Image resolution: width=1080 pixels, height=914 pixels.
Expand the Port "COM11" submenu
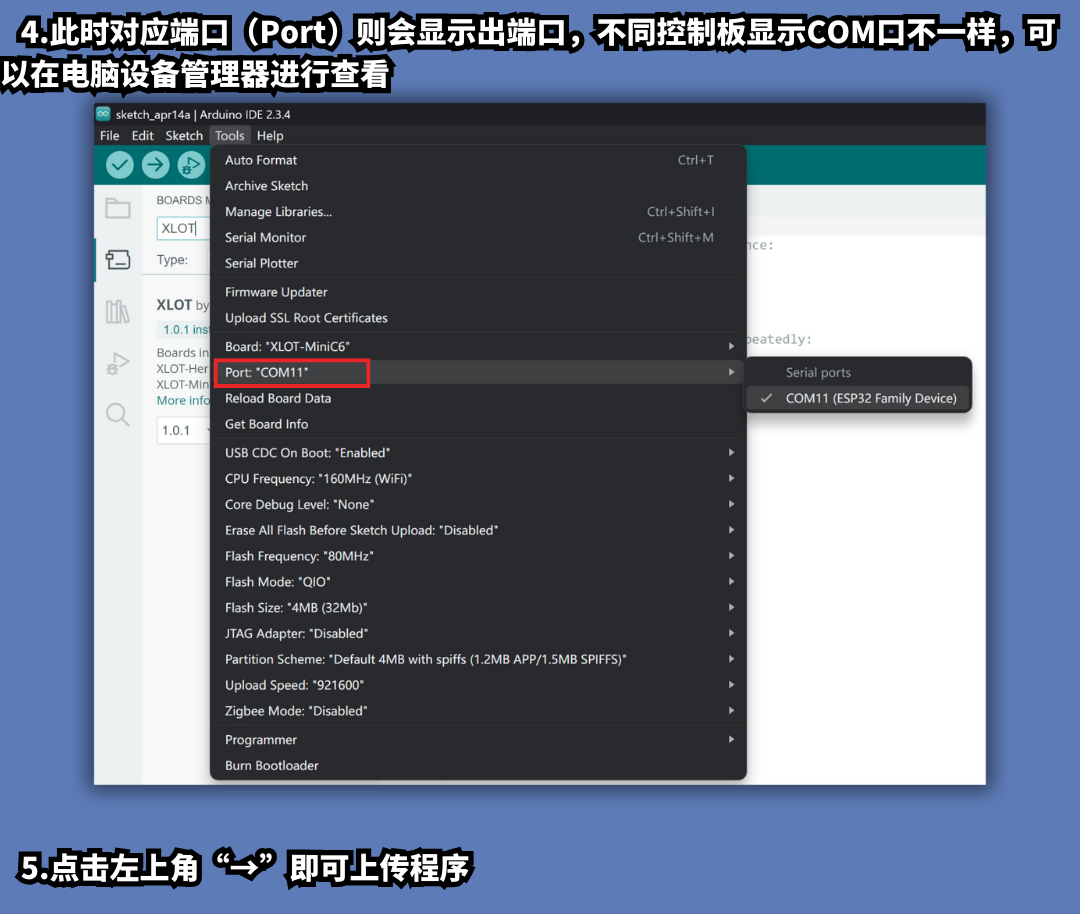point(478,373)
